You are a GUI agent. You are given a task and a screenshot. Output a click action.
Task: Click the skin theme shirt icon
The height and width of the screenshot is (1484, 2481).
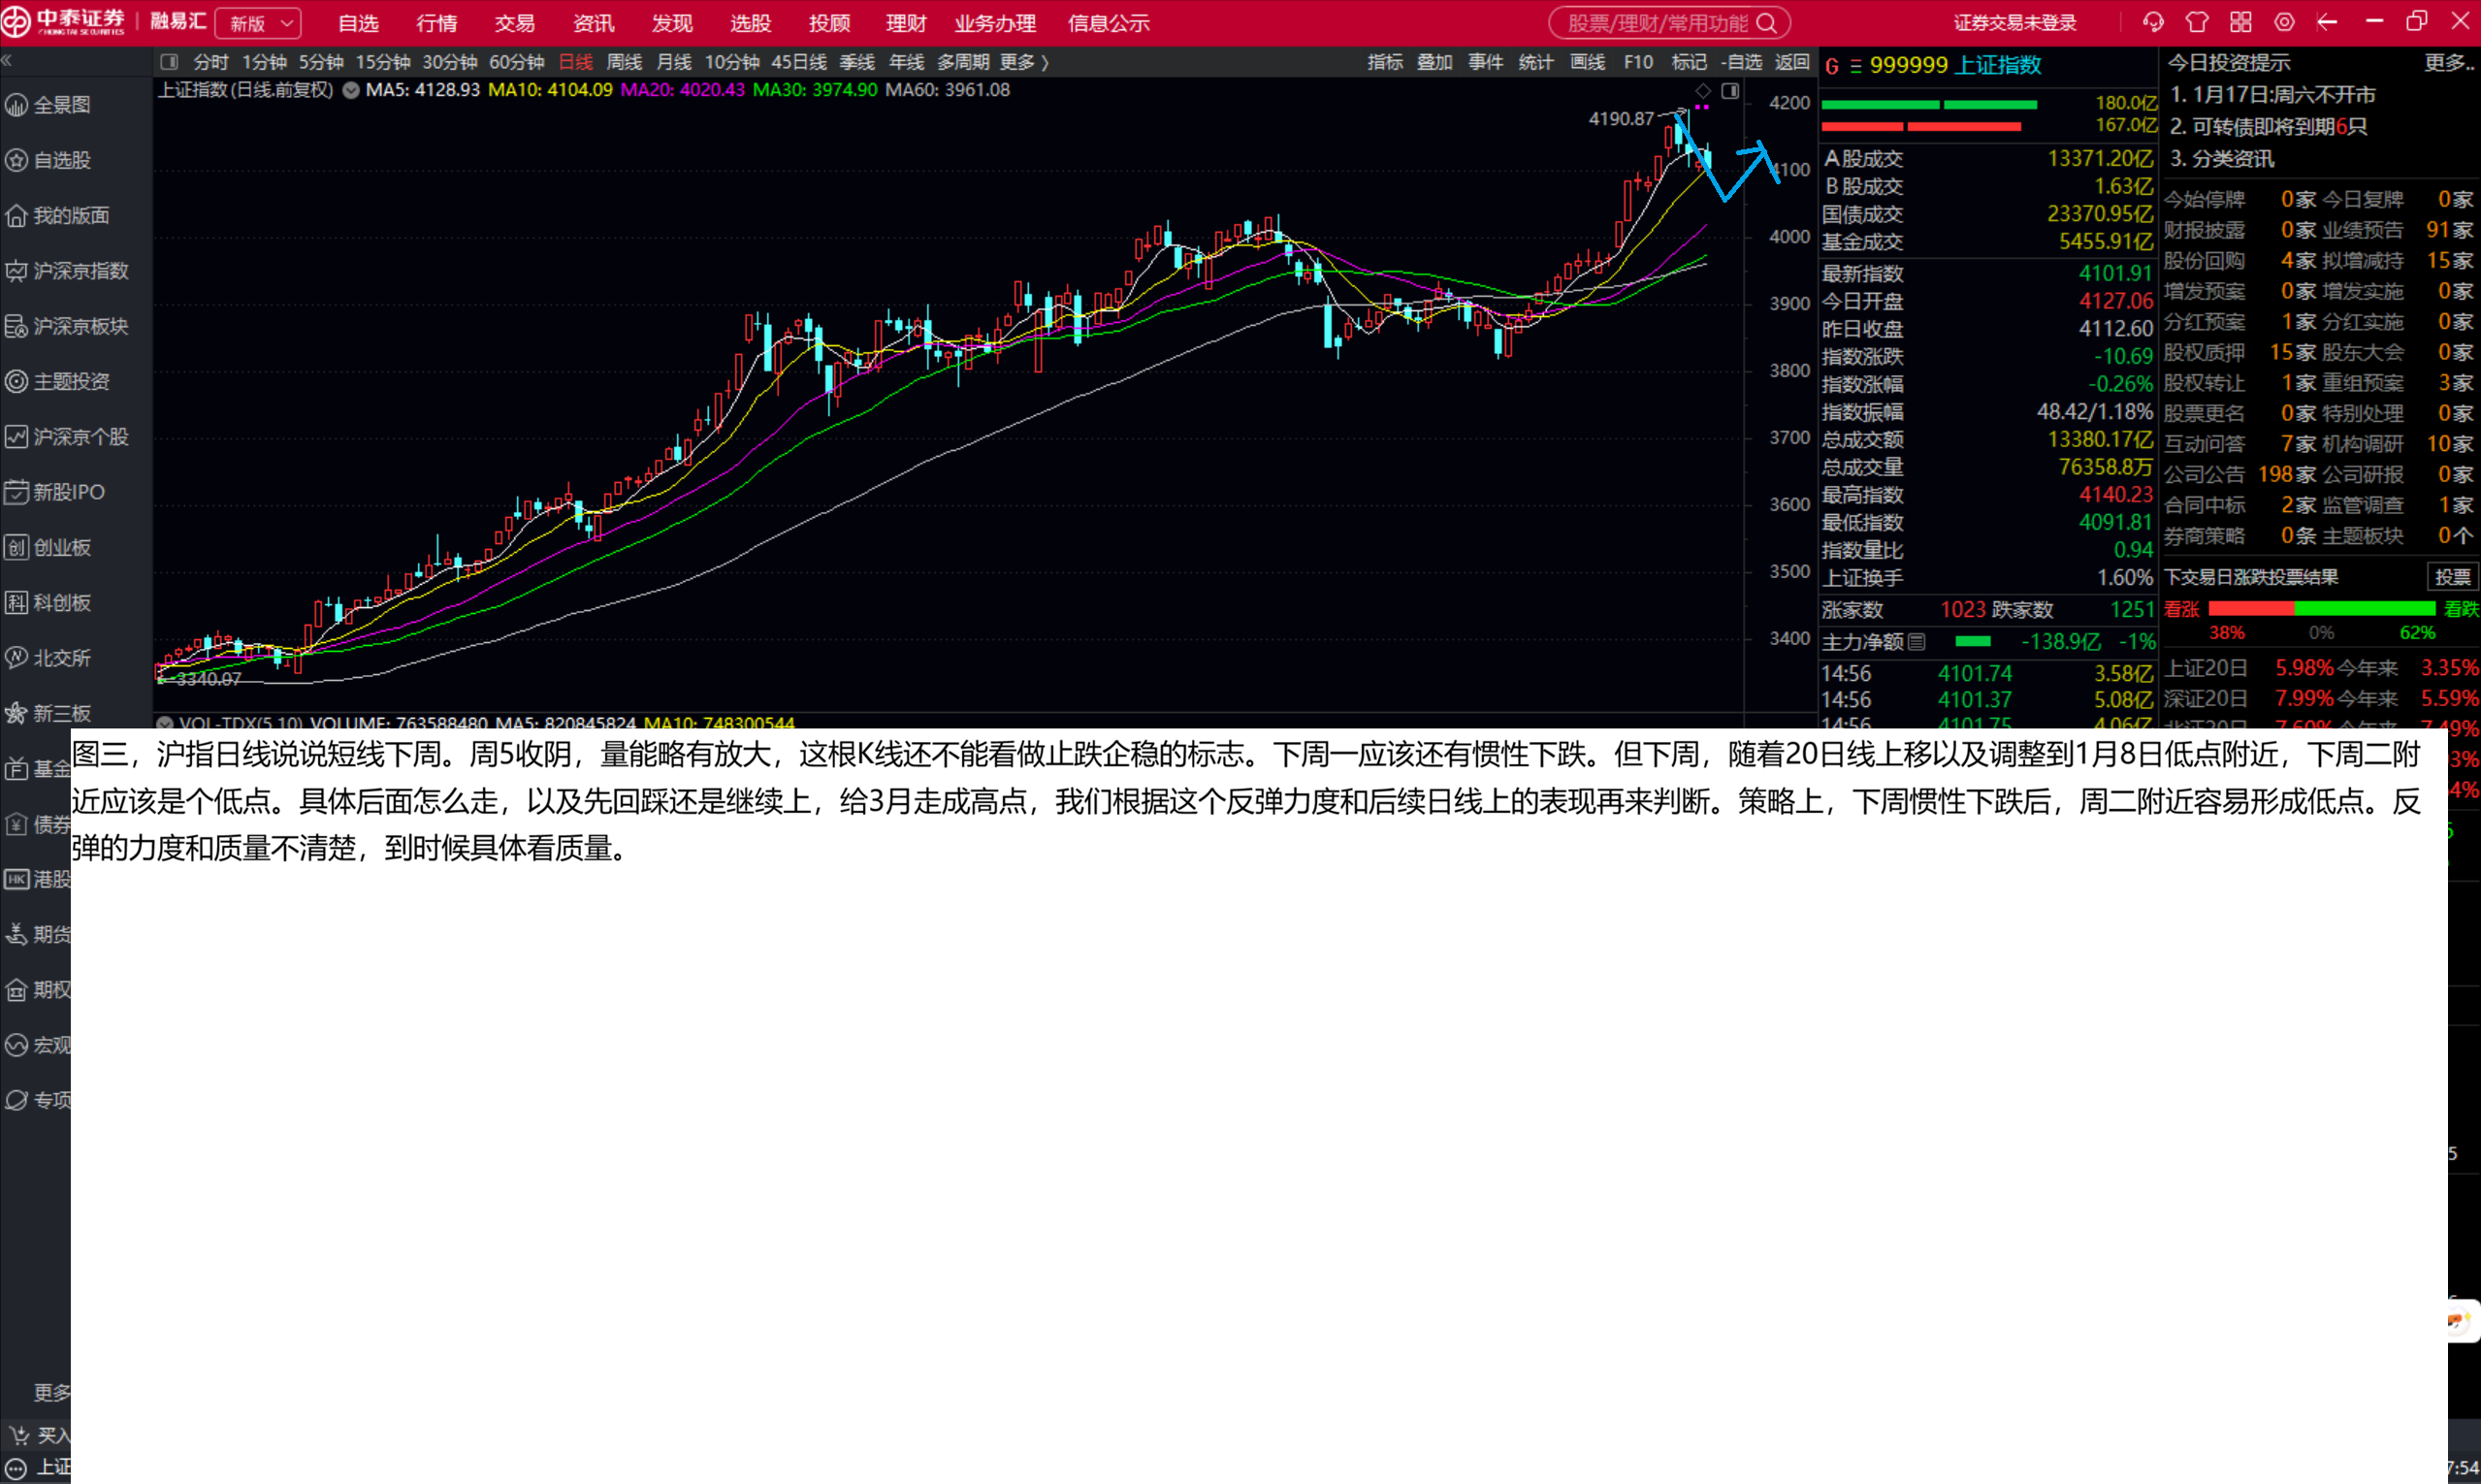pos(2196,22)
